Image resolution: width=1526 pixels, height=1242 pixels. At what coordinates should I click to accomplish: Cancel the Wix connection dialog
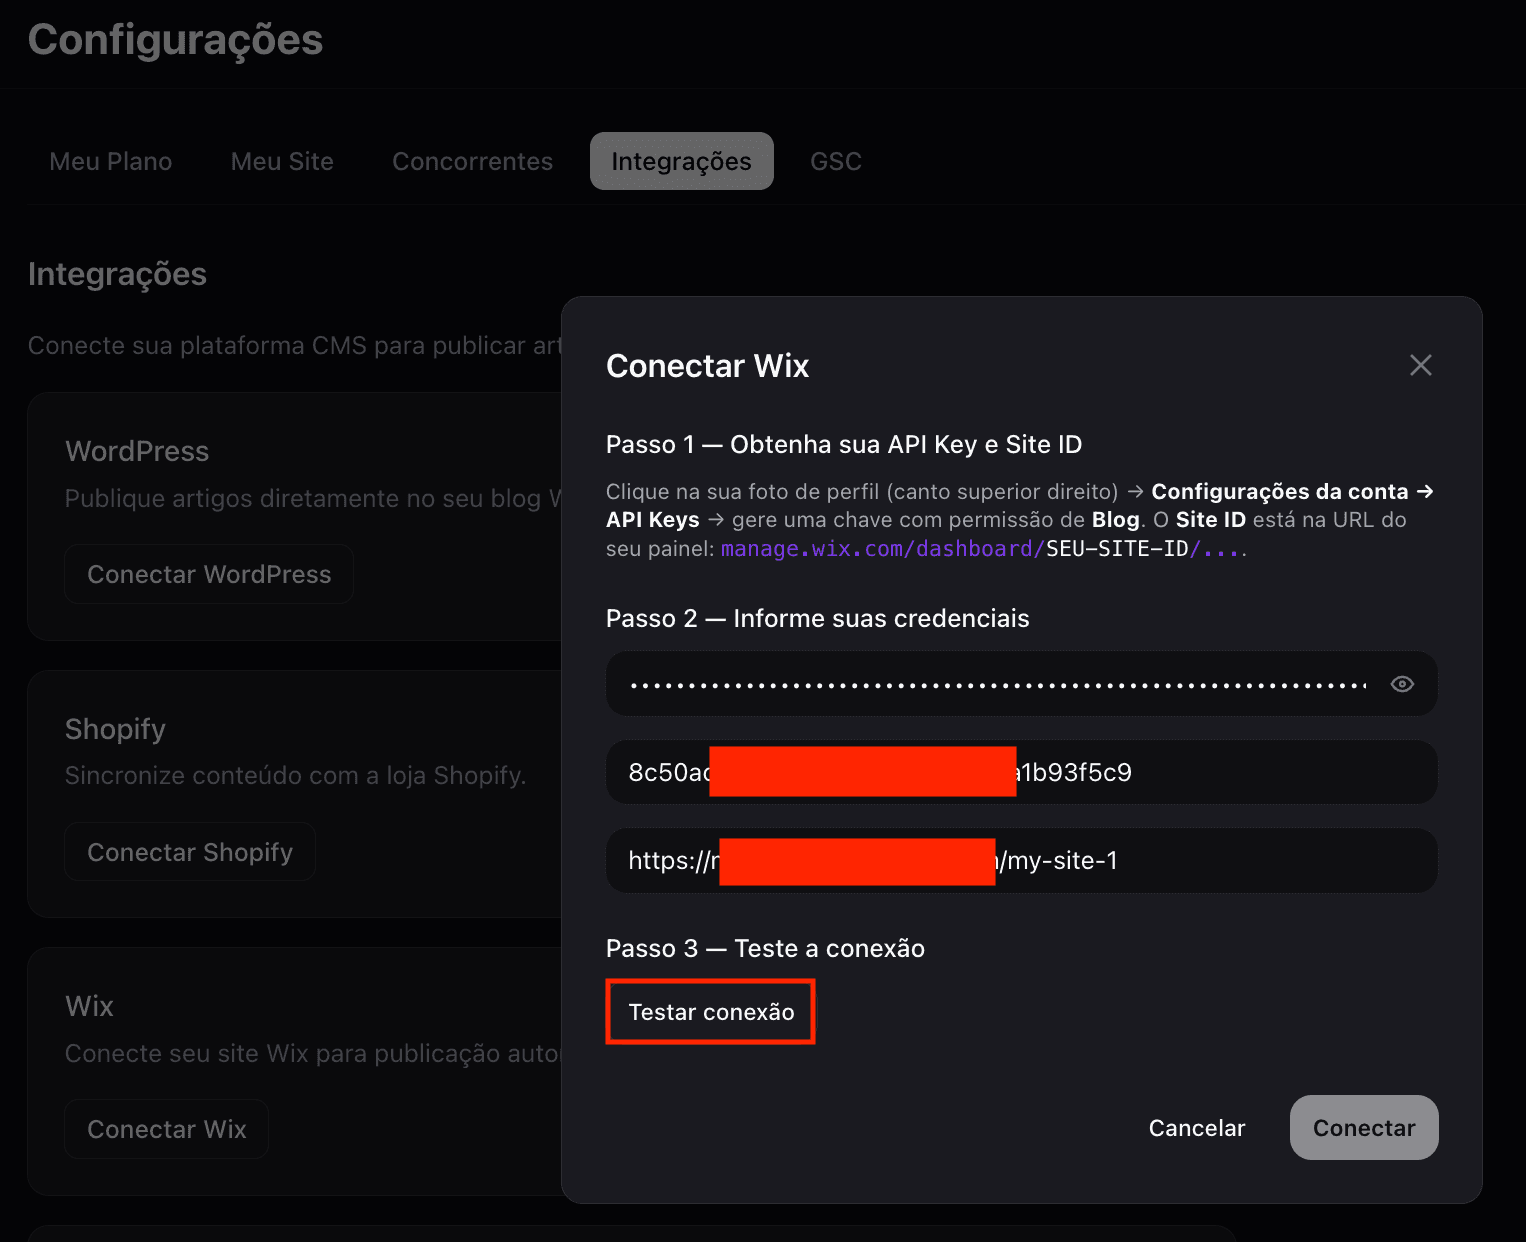click(1197, 1128)
